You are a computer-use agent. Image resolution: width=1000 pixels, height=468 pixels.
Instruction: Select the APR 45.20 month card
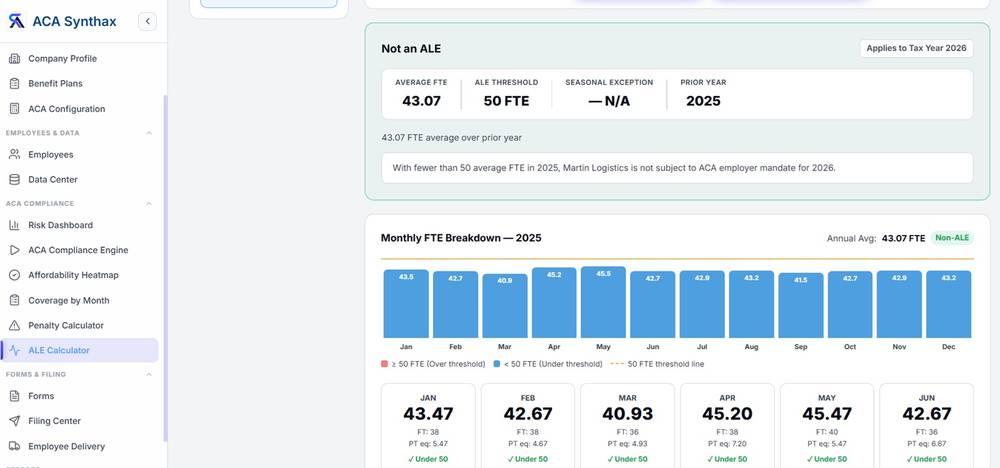(x=727, y=426)
